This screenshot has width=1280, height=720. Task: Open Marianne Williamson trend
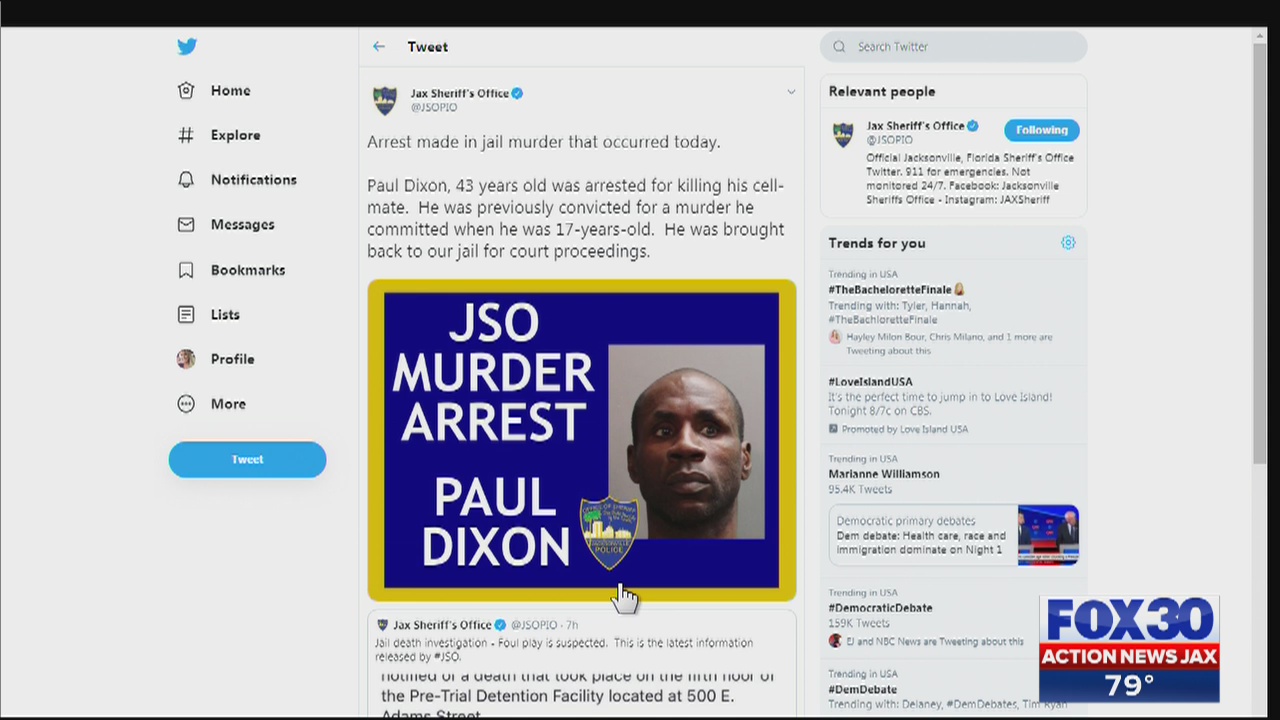pos(884,474)
